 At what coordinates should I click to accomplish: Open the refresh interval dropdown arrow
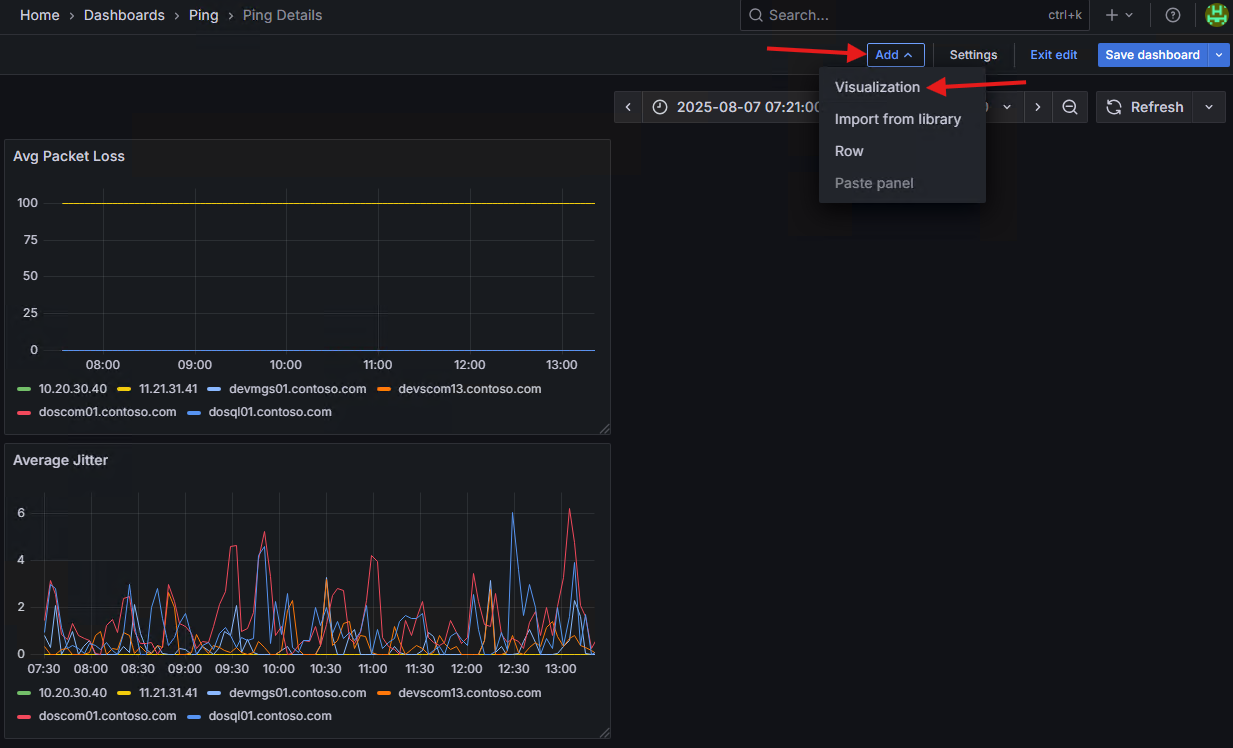pos(1208,107)
